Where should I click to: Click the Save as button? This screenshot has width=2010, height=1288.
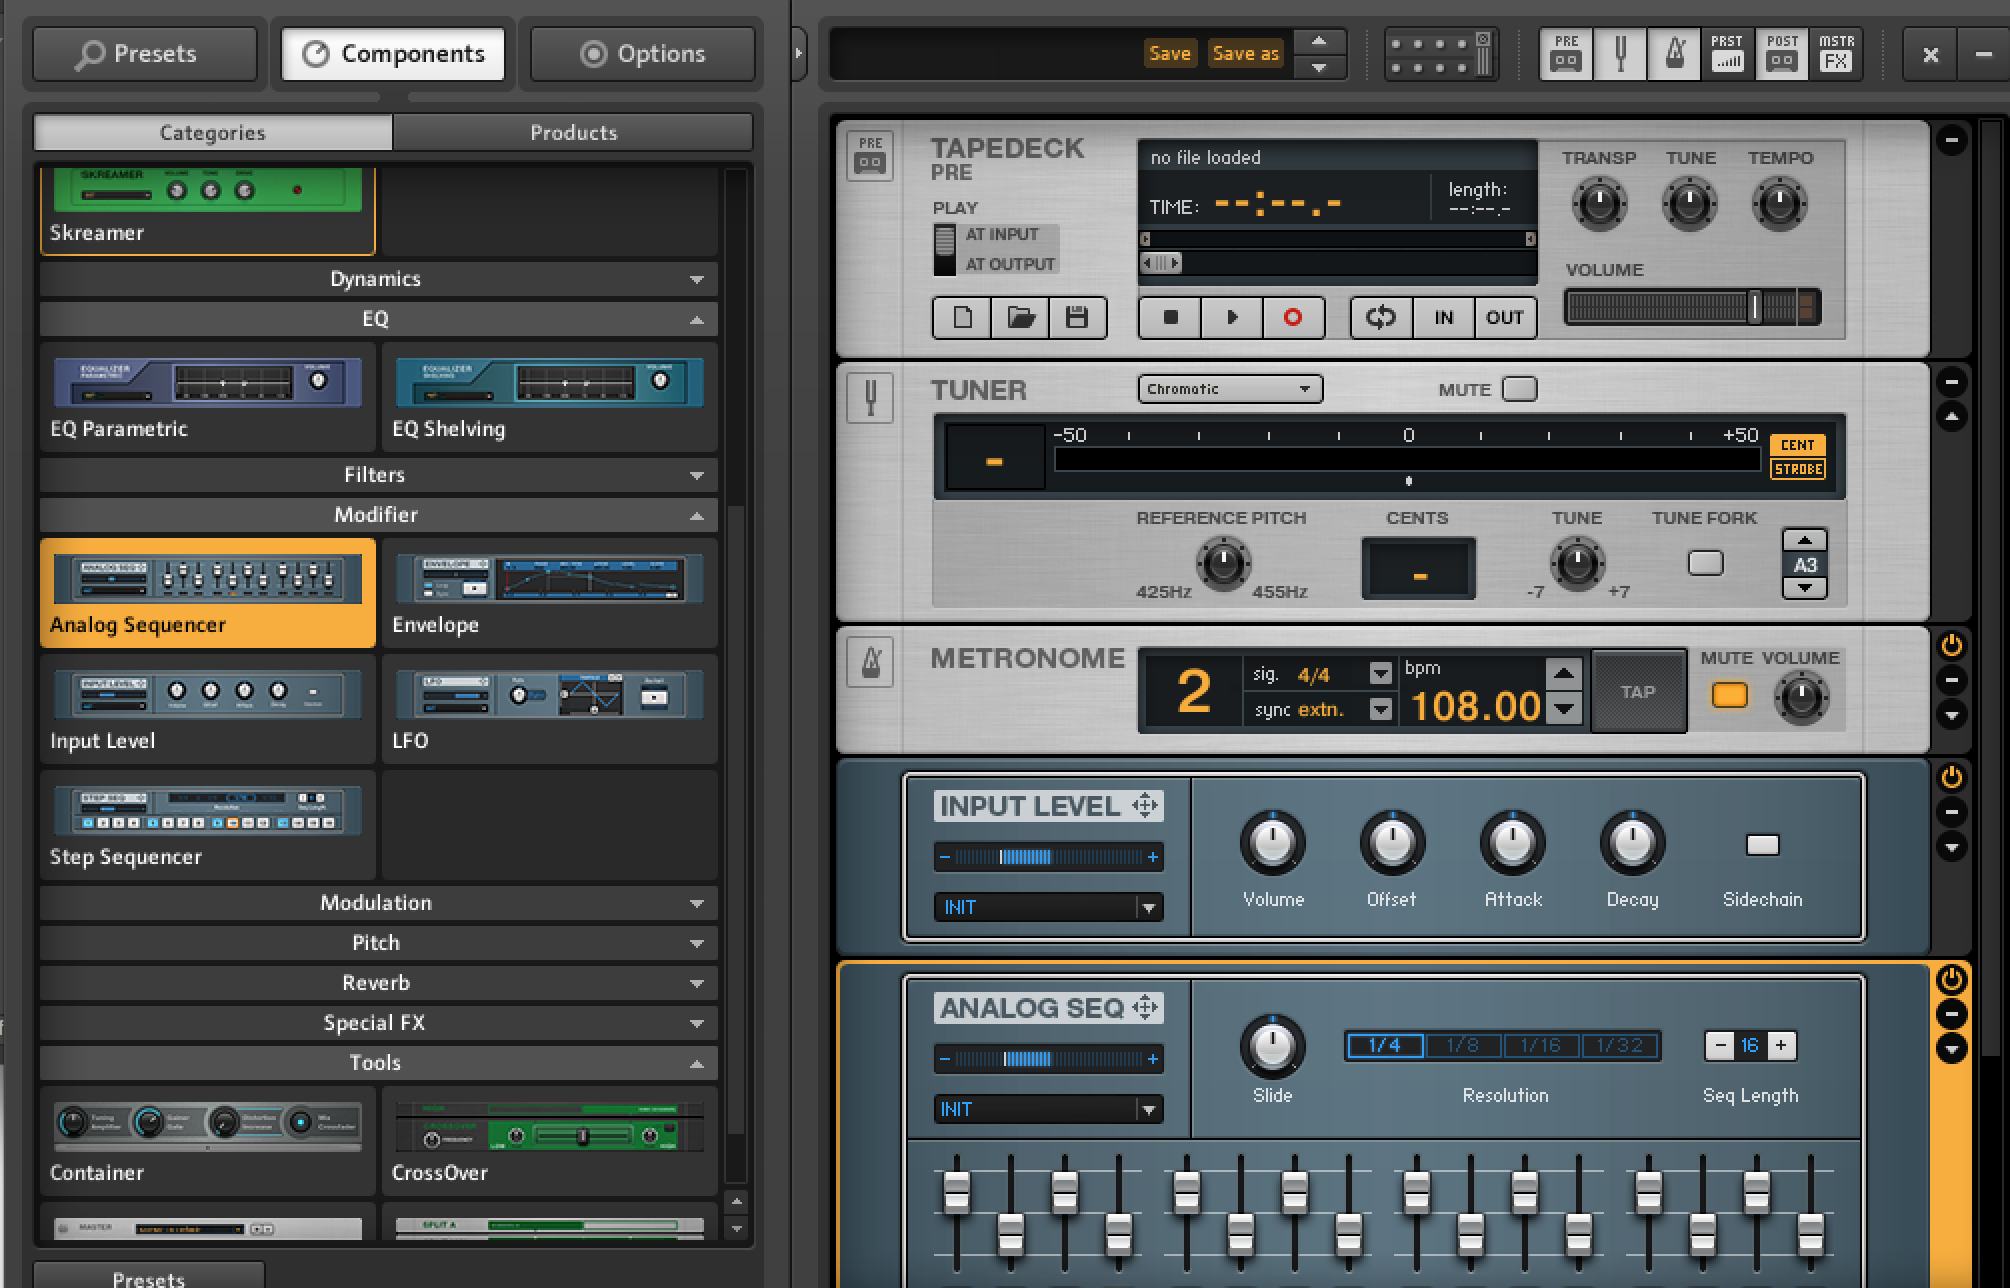(x=1245, y=54)
